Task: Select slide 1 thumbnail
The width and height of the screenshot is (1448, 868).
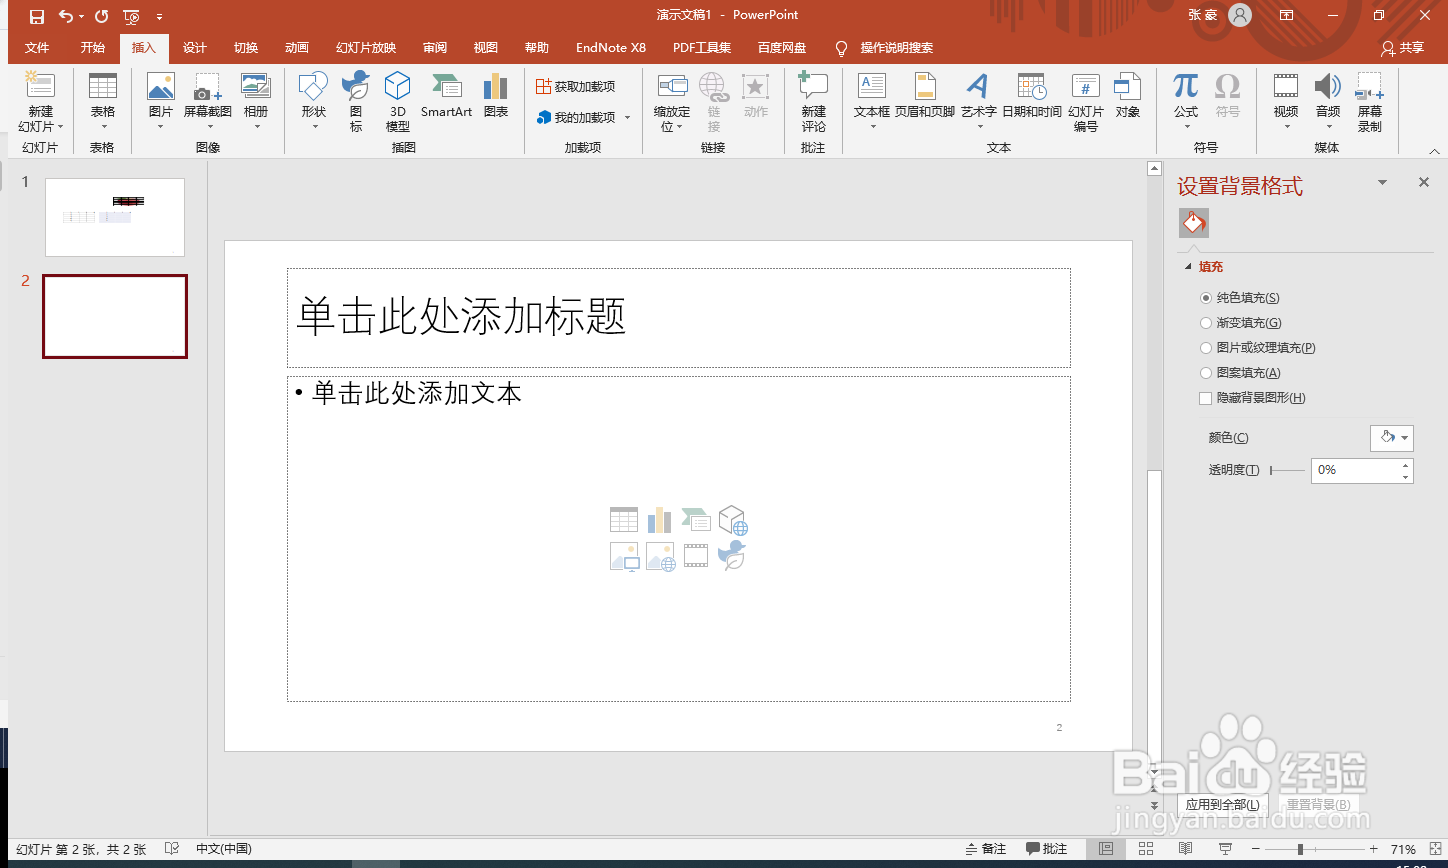Action: [115, 217]
